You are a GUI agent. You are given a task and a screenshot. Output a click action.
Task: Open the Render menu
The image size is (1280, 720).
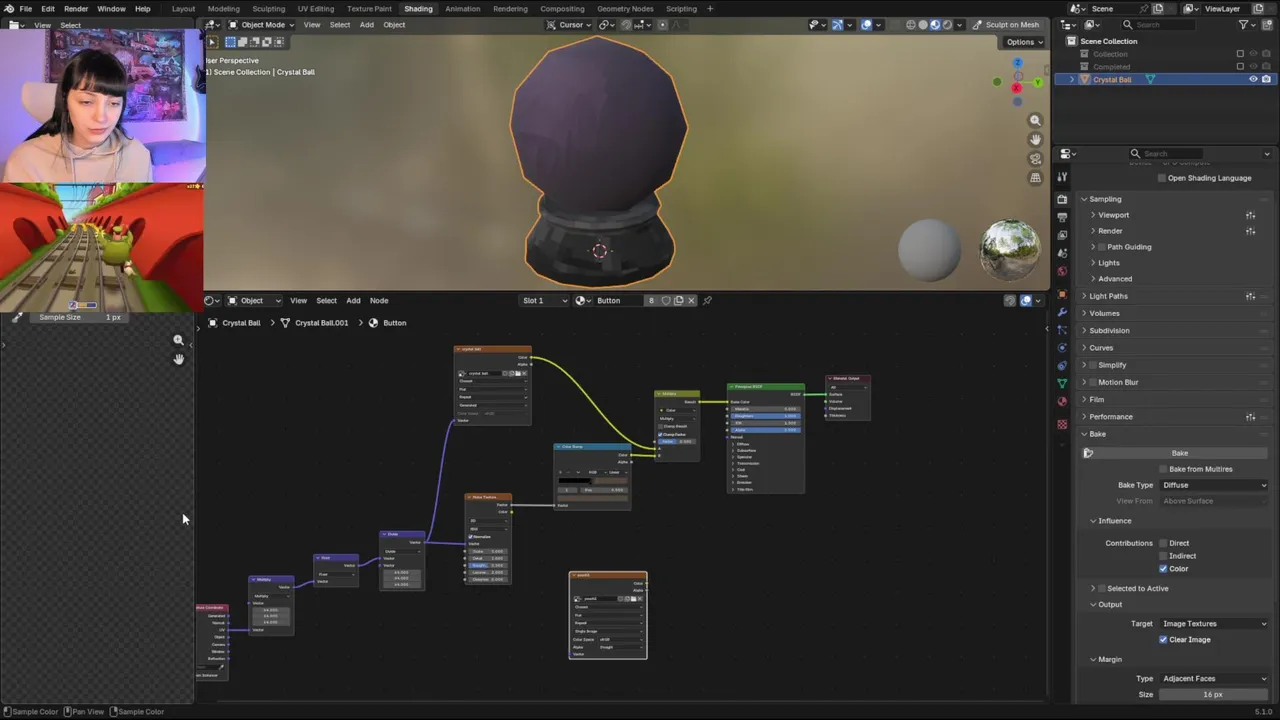click(76, 8)
